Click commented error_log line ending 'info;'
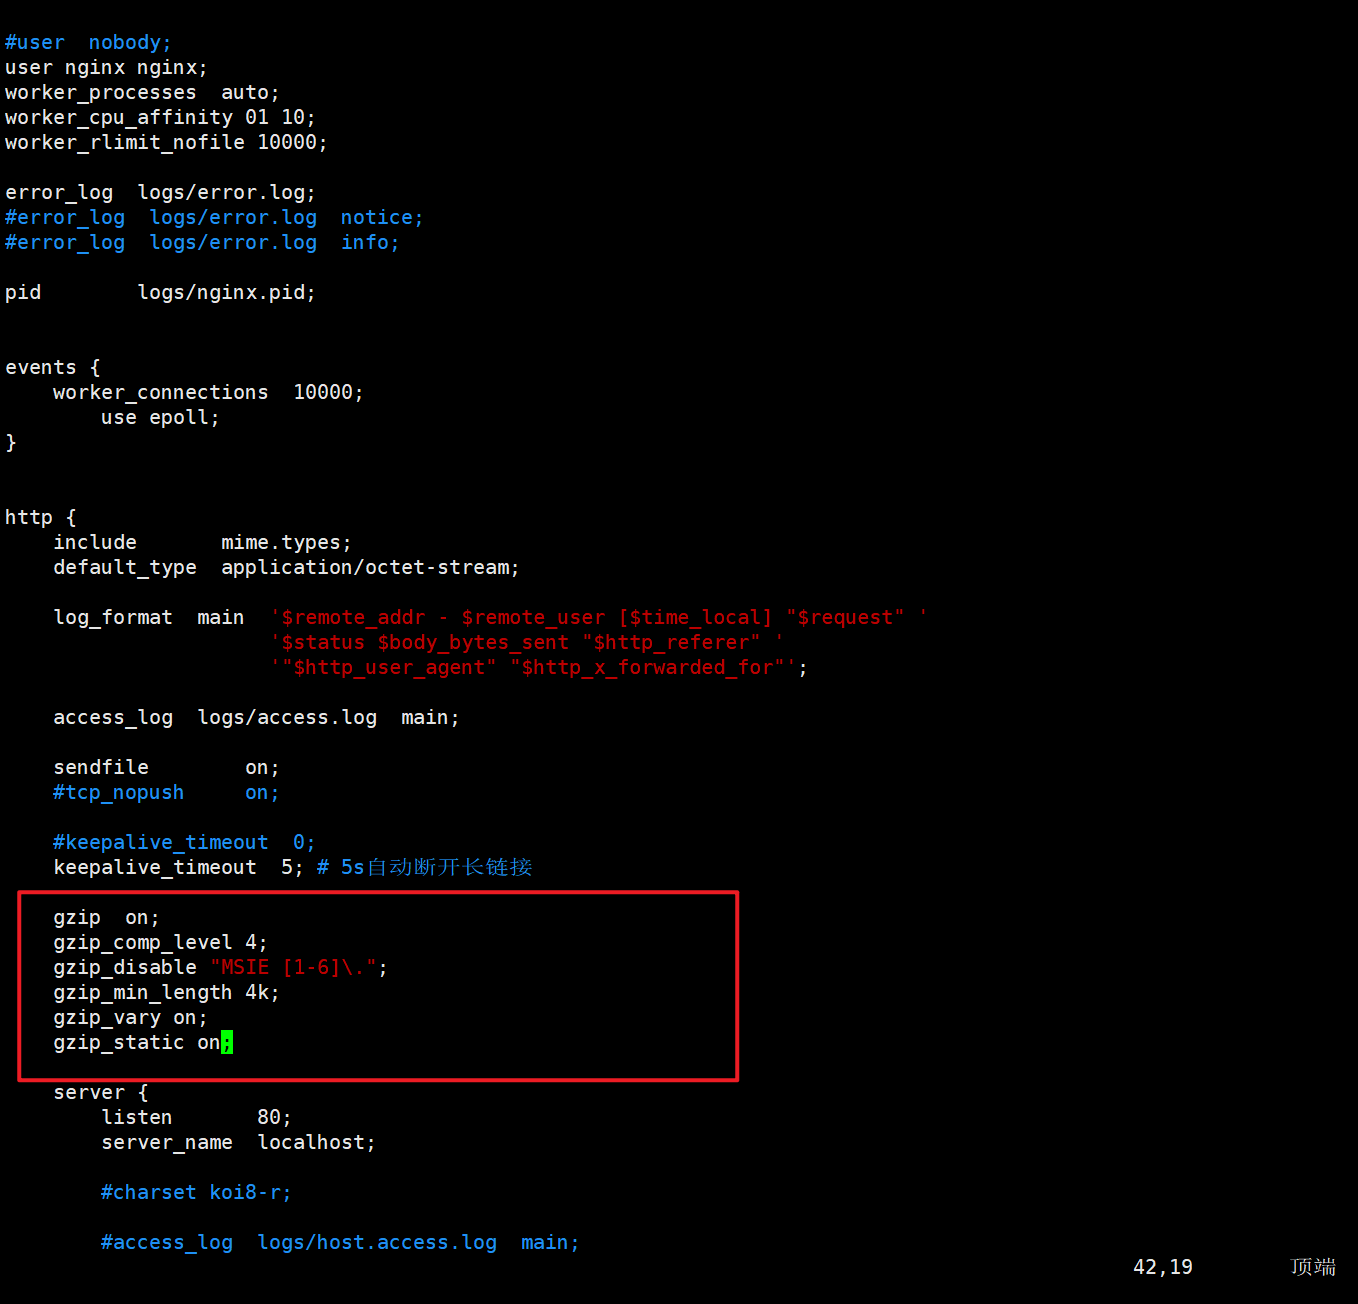1358x1304 pixels. [202, 243]
